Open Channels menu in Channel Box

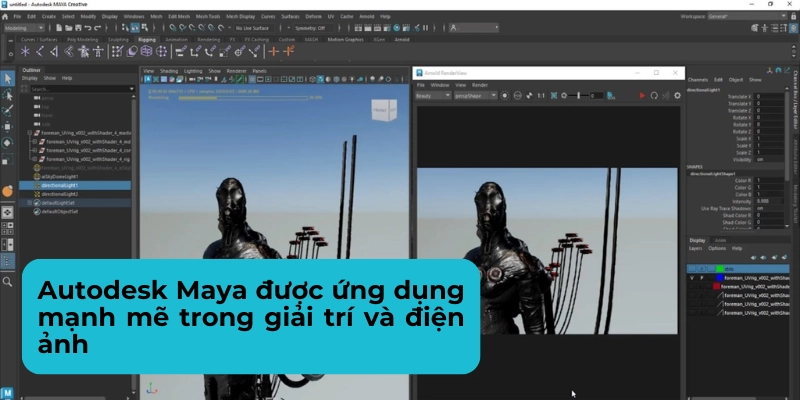[697, 80]
